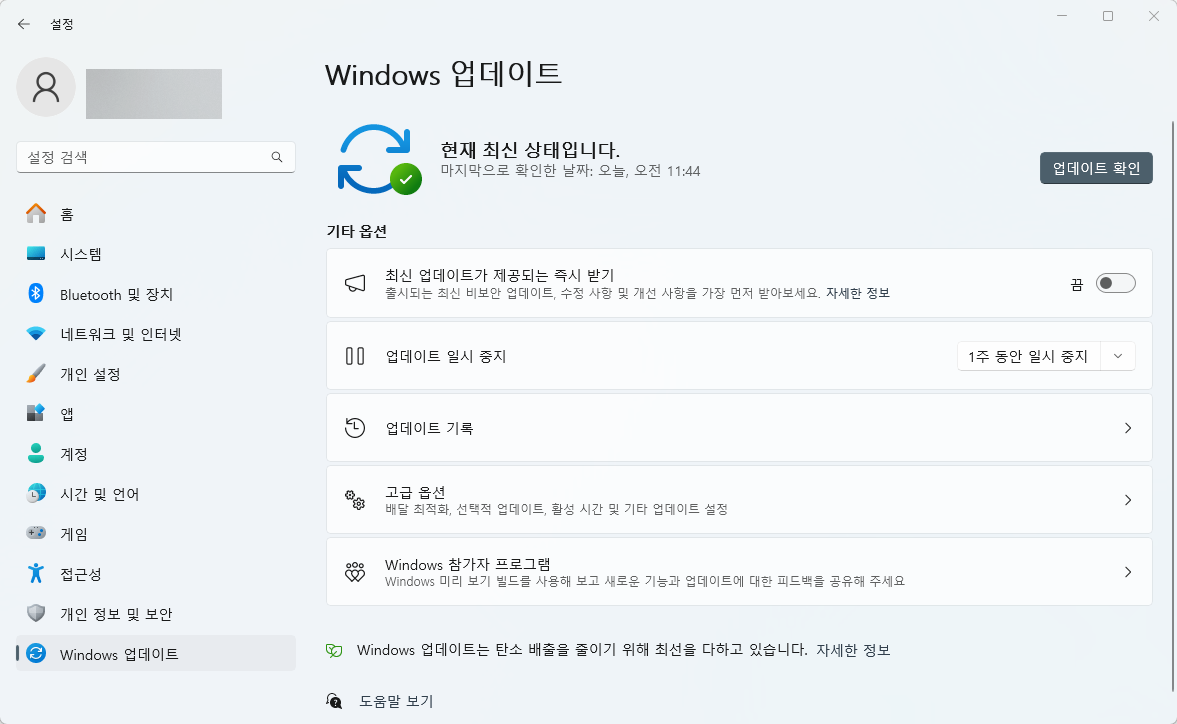
Task: Click the back arrow in title bar
Action: (x=24, y=24)
